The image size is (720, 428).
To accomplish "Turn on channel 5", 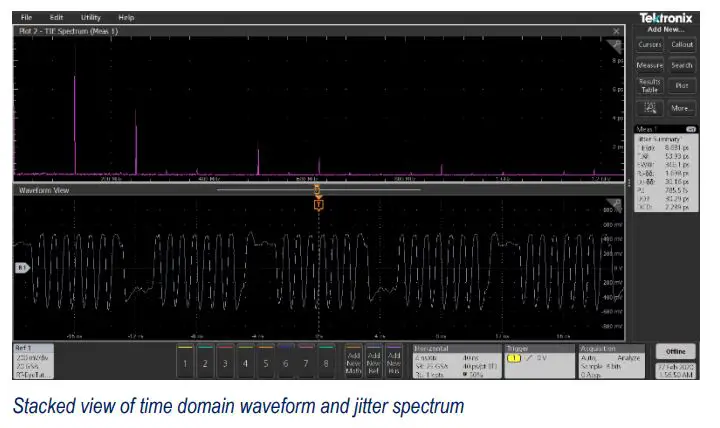I will 266,361.
